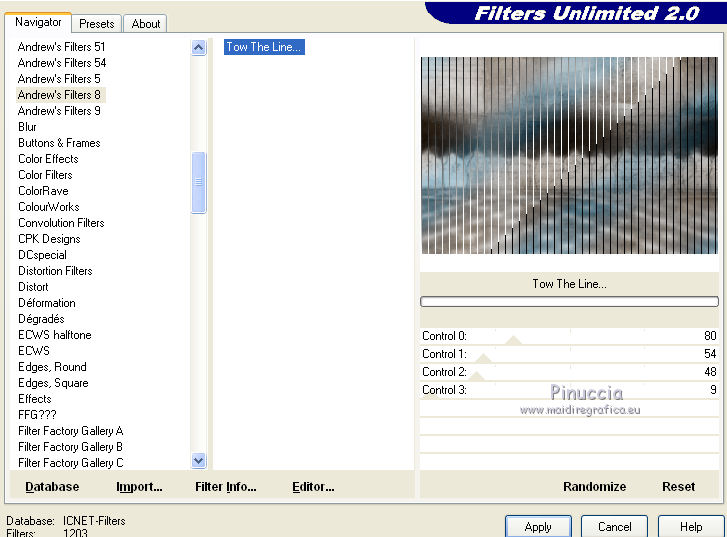Select the Distort category
Image resolution: width=727 pixels, height=537 pixels.
(33, 287)
